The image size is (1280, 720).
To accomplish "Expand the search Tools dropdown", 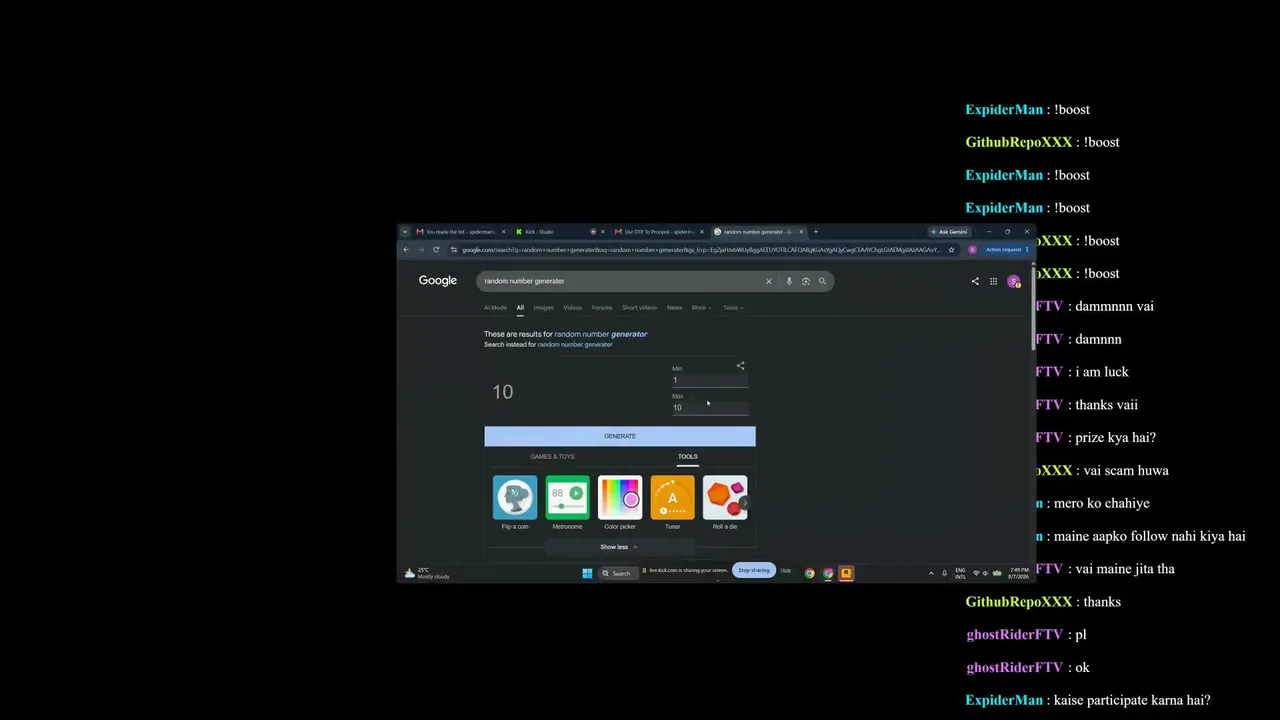I will tap(733, 308).
